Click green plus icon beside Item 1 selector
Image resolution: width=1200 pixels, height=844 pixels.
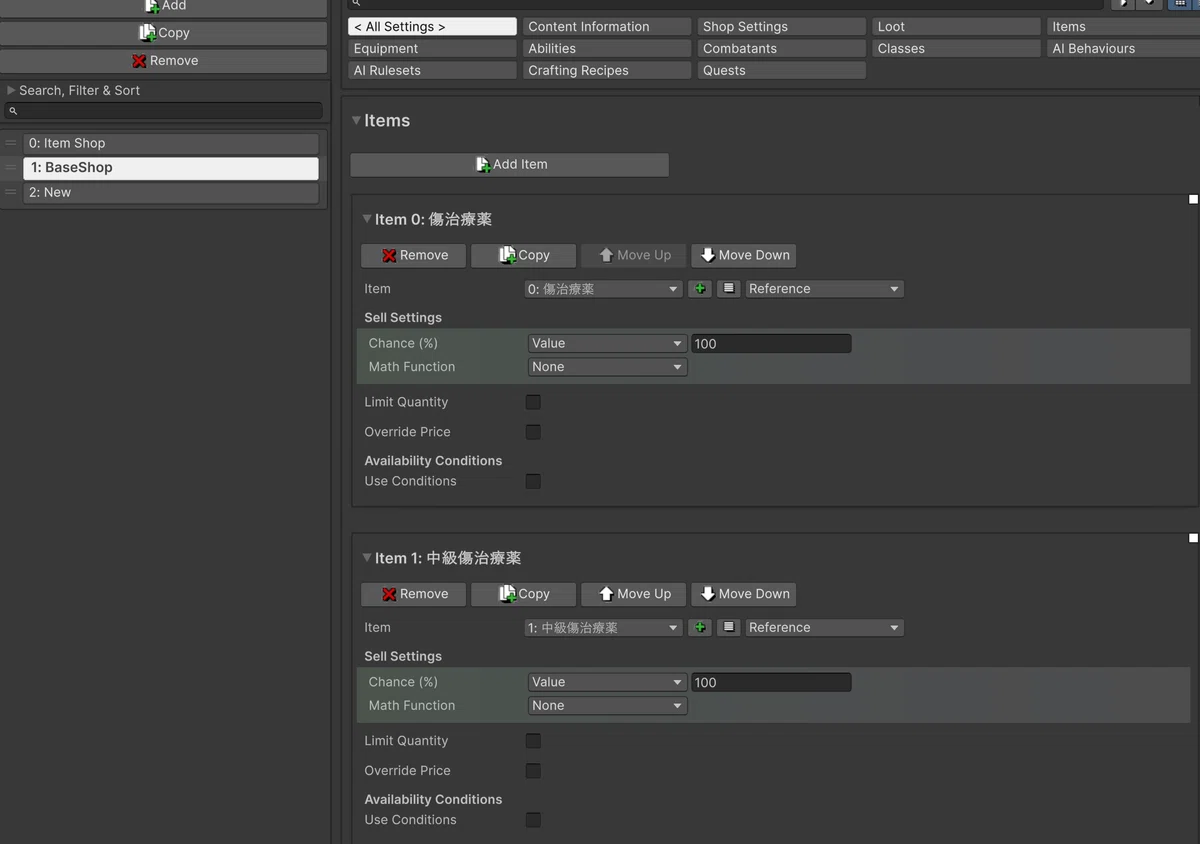point(700,628)
